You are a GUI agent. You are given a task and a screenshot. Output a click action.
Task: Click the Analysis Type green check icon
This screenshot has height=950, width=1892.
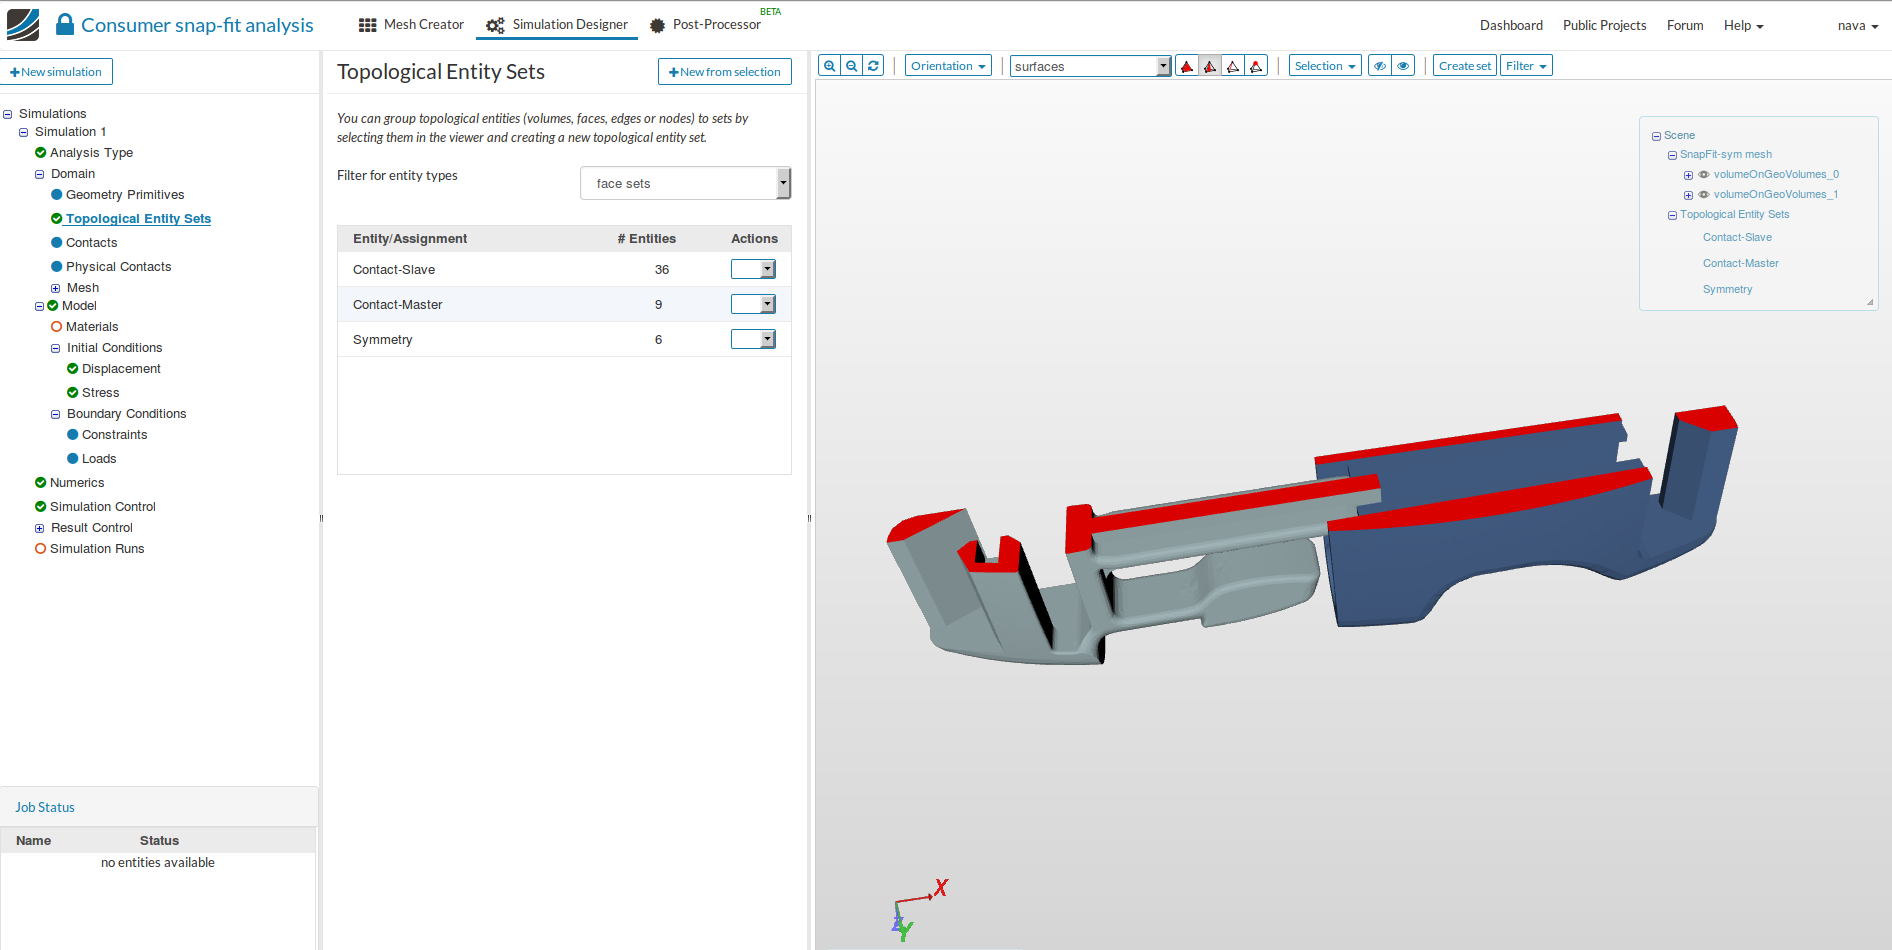41,153
